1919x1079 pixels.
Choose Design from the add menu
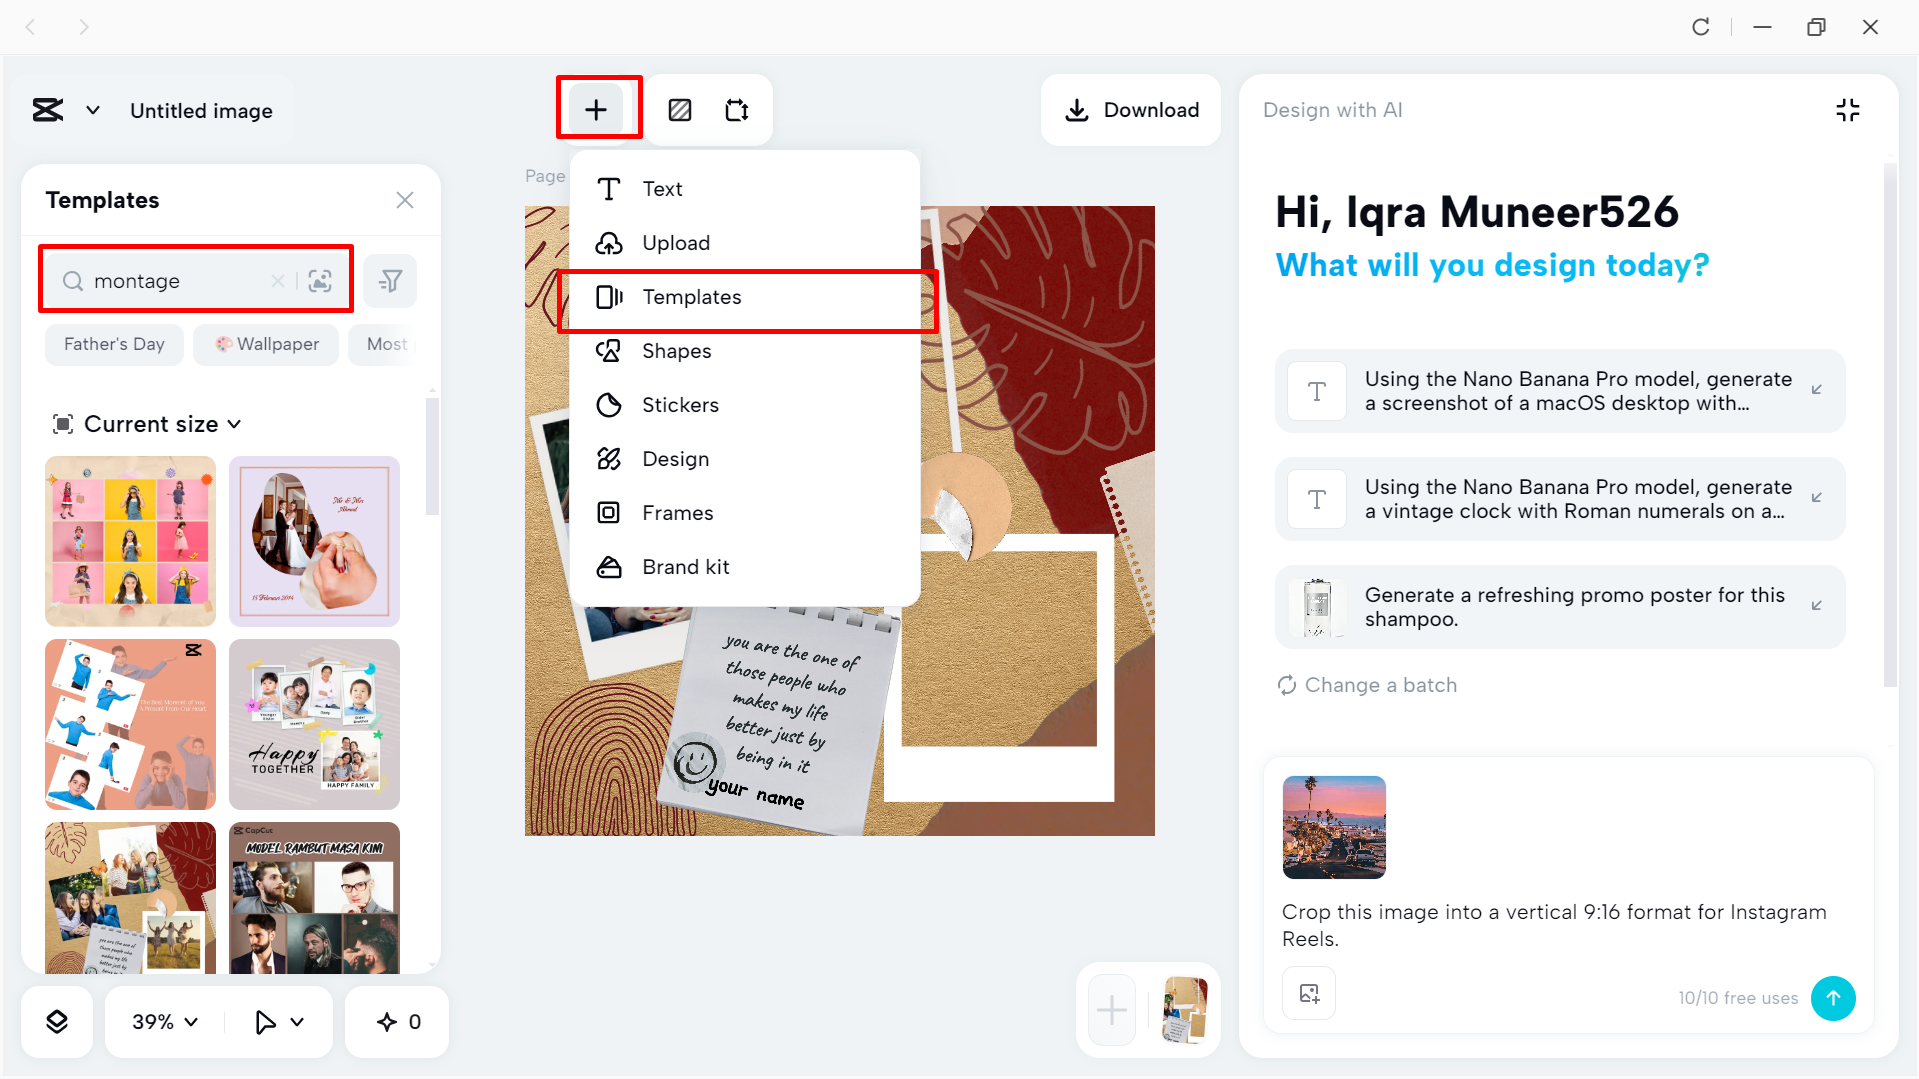(x=745, y=459)
